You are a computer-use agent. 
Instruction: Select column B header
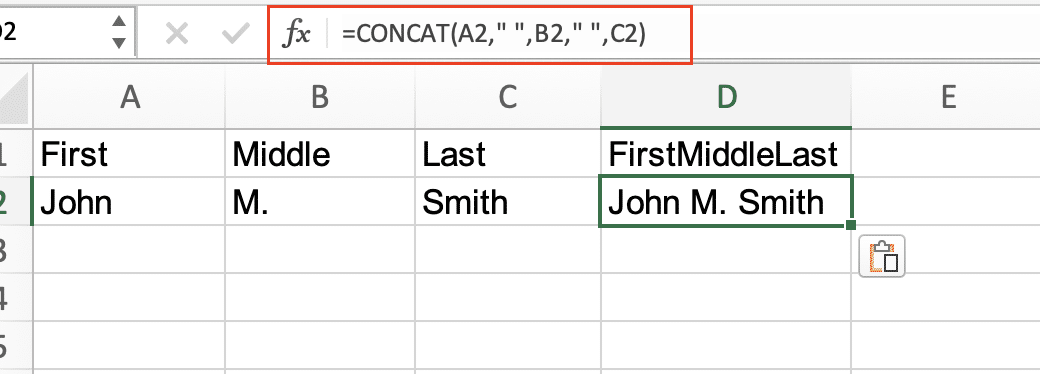click(320, 98)
